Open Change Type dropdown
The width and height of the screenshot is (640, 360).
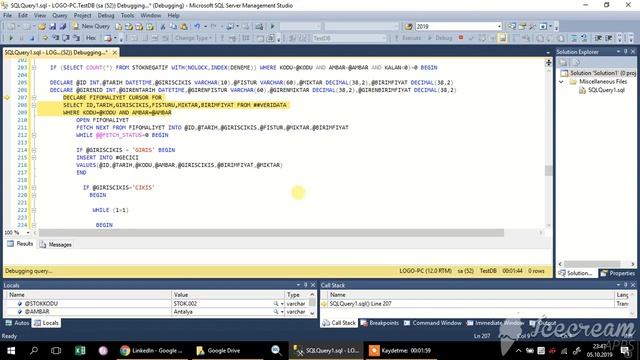click(193, 38)
